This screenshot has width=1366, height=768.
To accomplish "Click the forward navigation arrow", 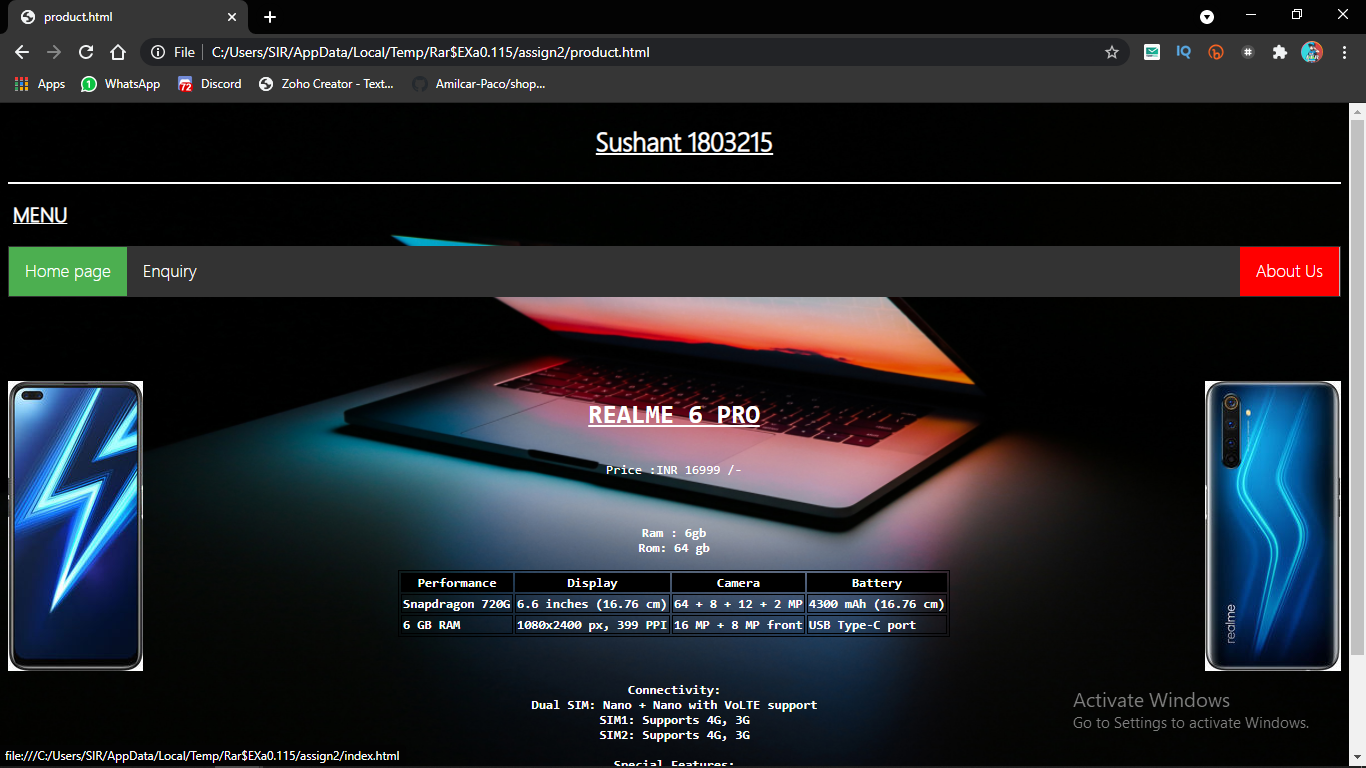I will (x=54, y=52).
